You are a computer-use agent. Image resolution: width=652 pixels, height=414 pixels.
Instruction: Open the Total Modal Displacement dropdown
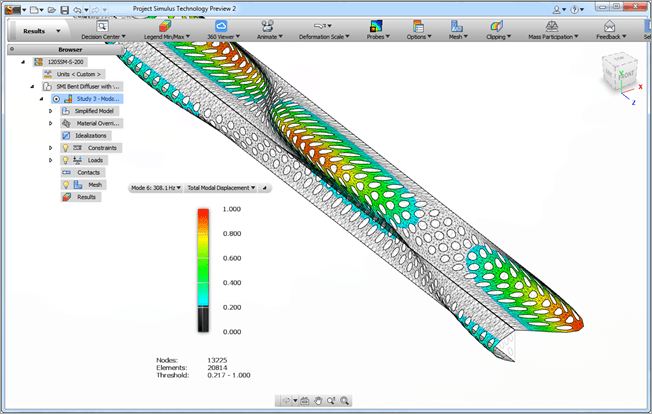pos(221,188)
